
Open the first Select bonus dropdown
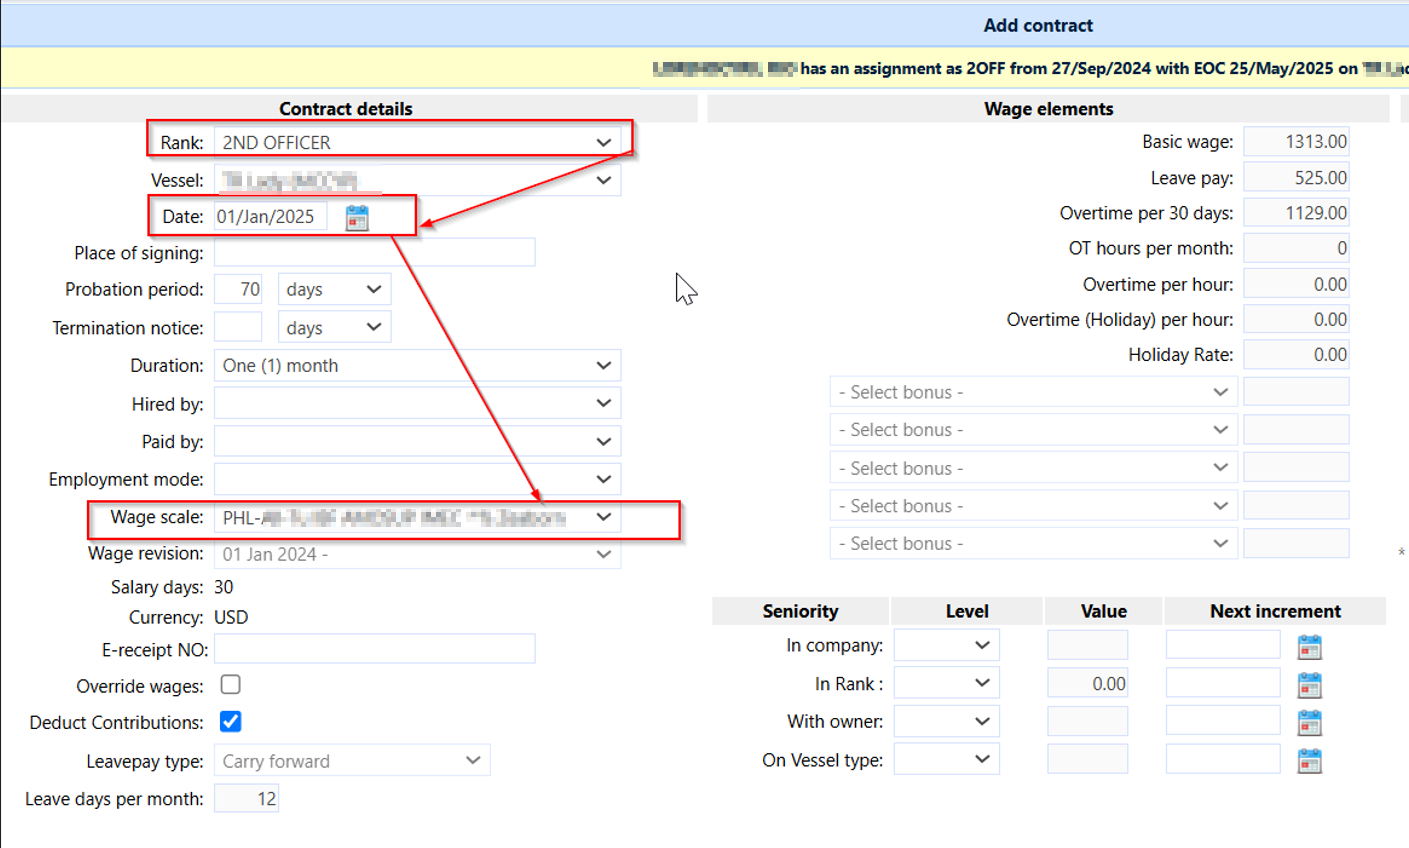tap(1033, 392)
